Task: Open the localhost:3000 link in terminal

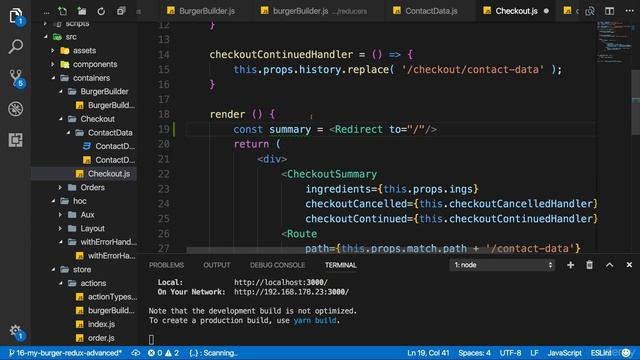Action: [281, 282]
